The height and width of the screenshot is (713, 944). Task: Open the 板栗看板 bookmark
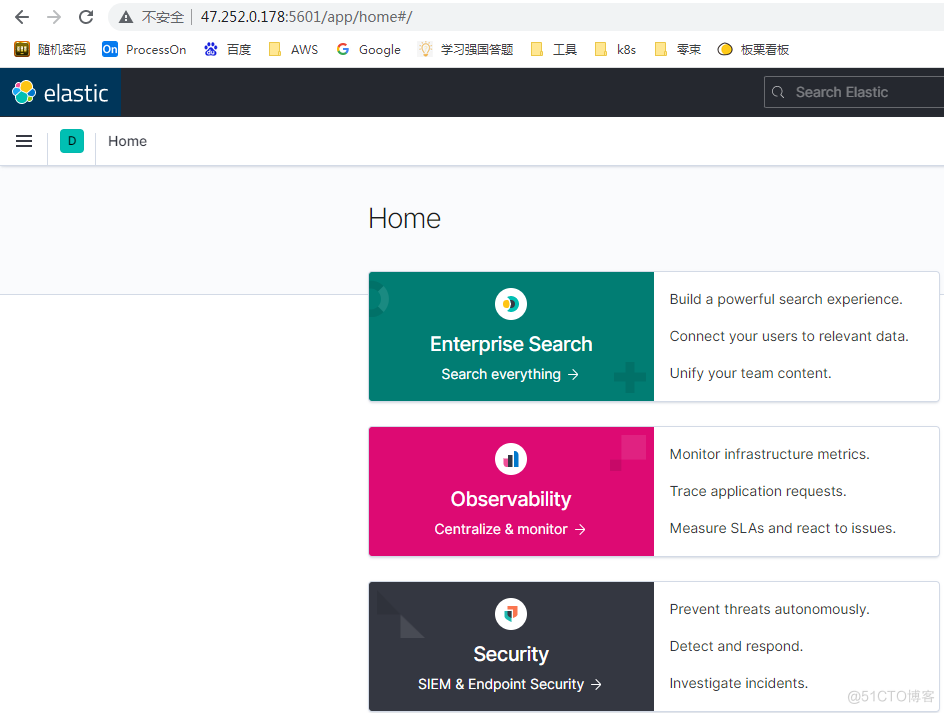(x=753, y=49)
